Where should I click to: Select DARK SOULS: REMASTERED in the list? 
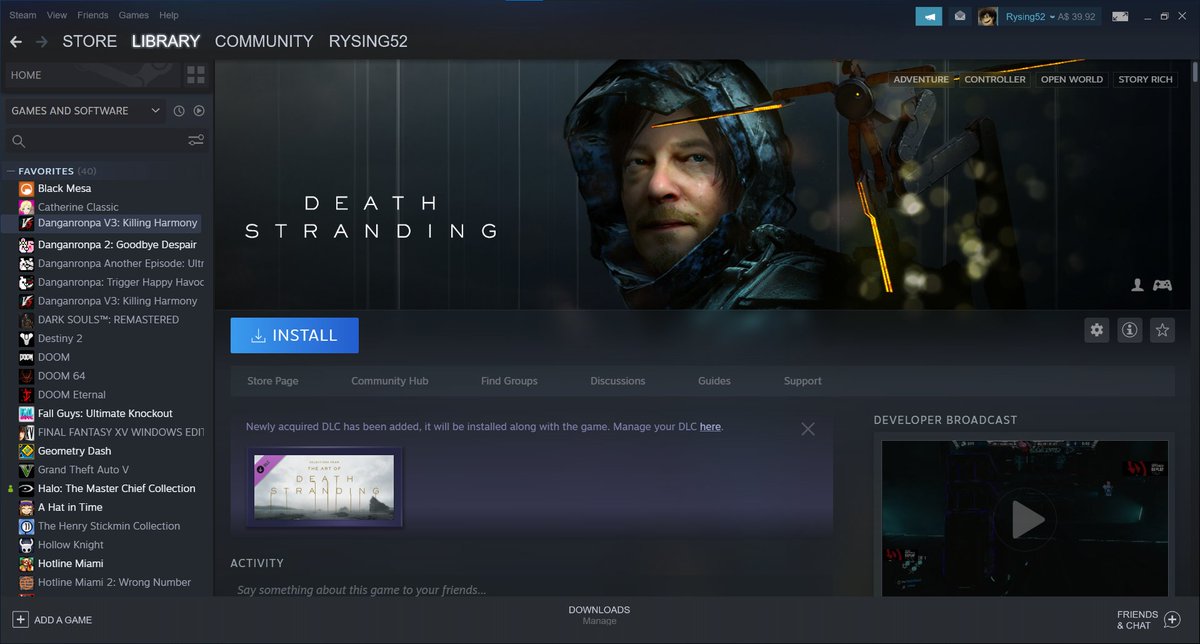click(108, 320)
